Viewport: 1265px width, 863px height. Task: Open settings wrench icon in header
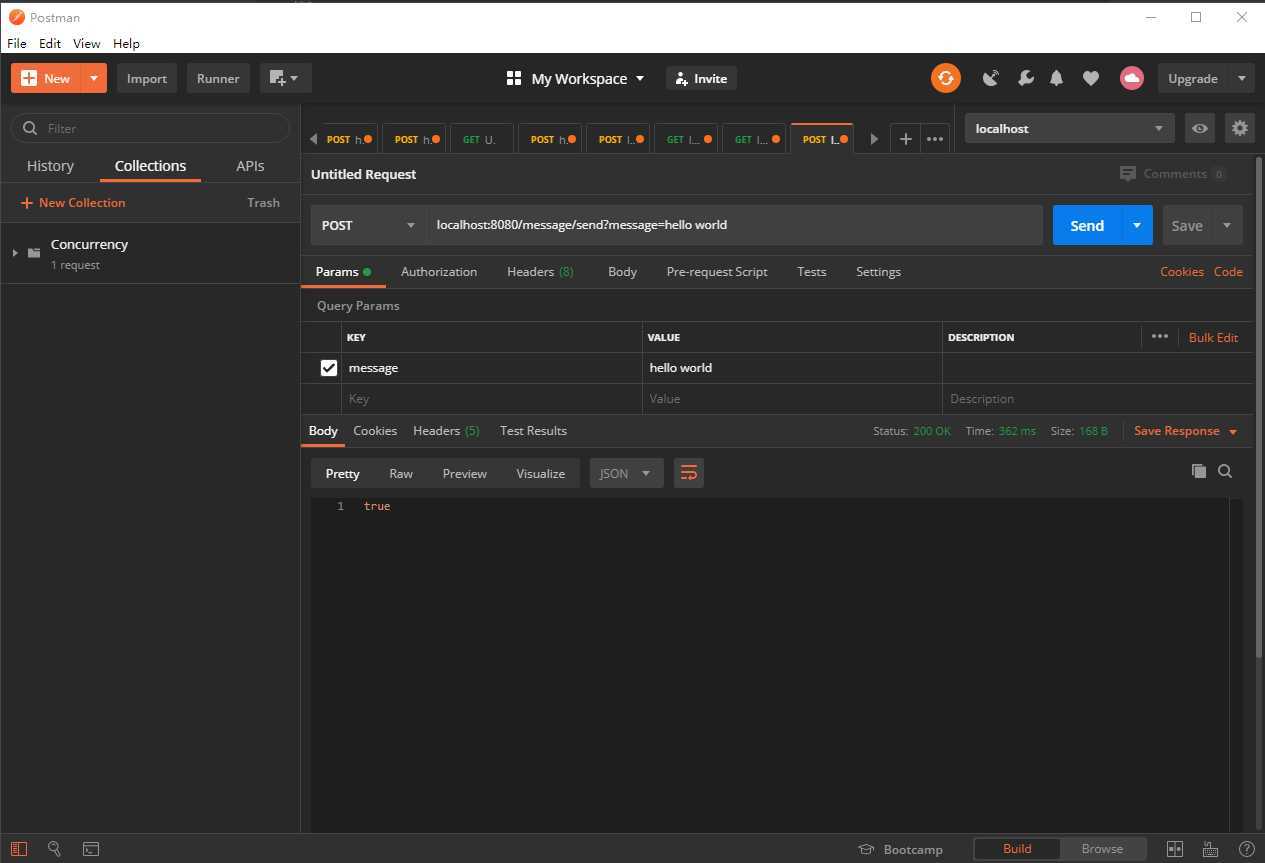1025,78
